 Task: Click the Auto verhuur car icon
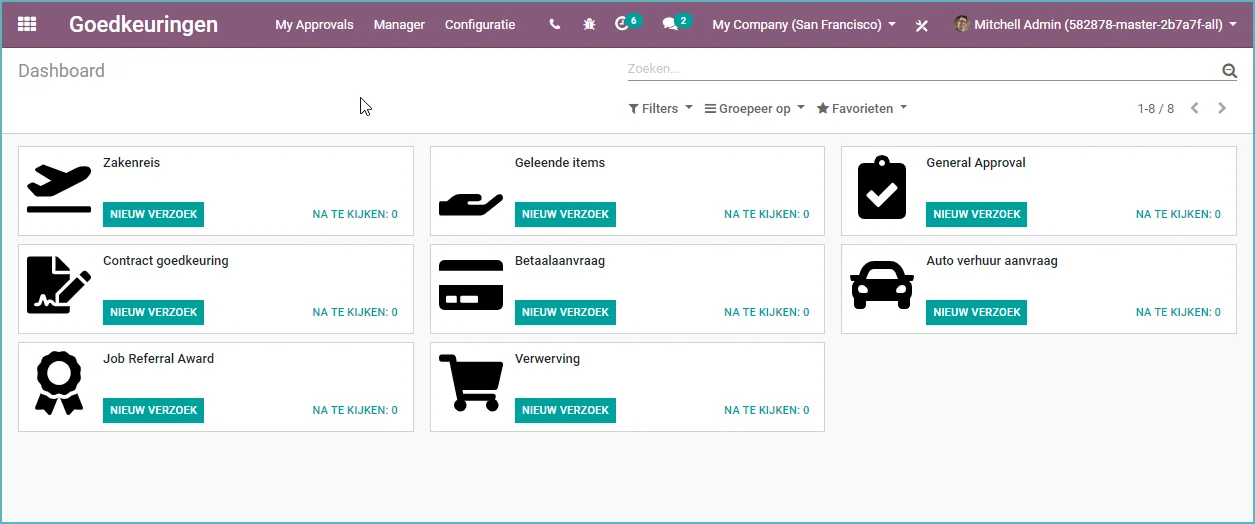881,285
